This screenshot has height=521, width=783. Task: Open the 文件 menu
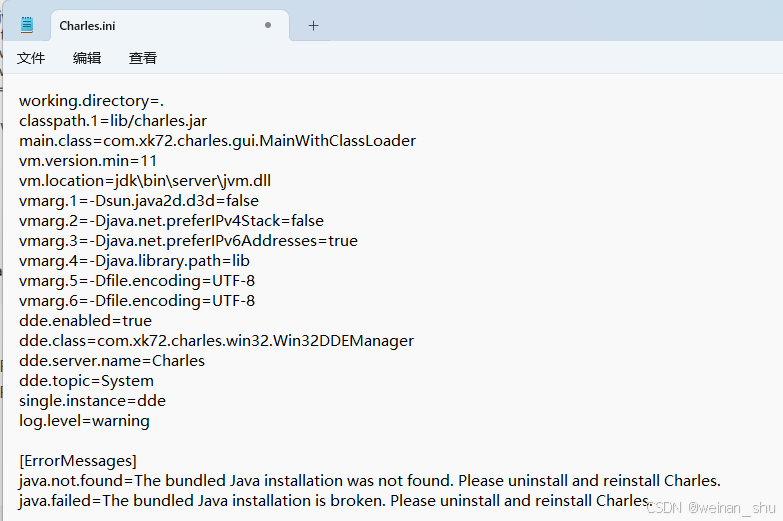click(x=31, y=58)
